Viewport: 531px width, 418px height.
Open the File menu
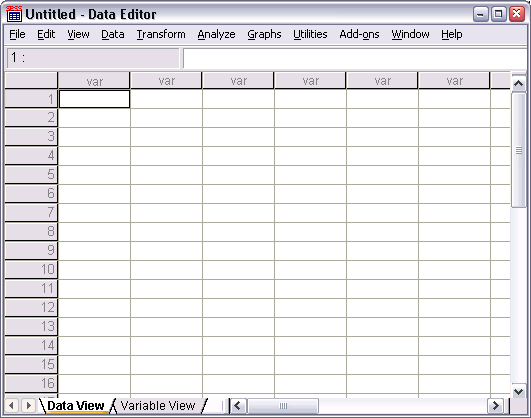click(17, 34)
